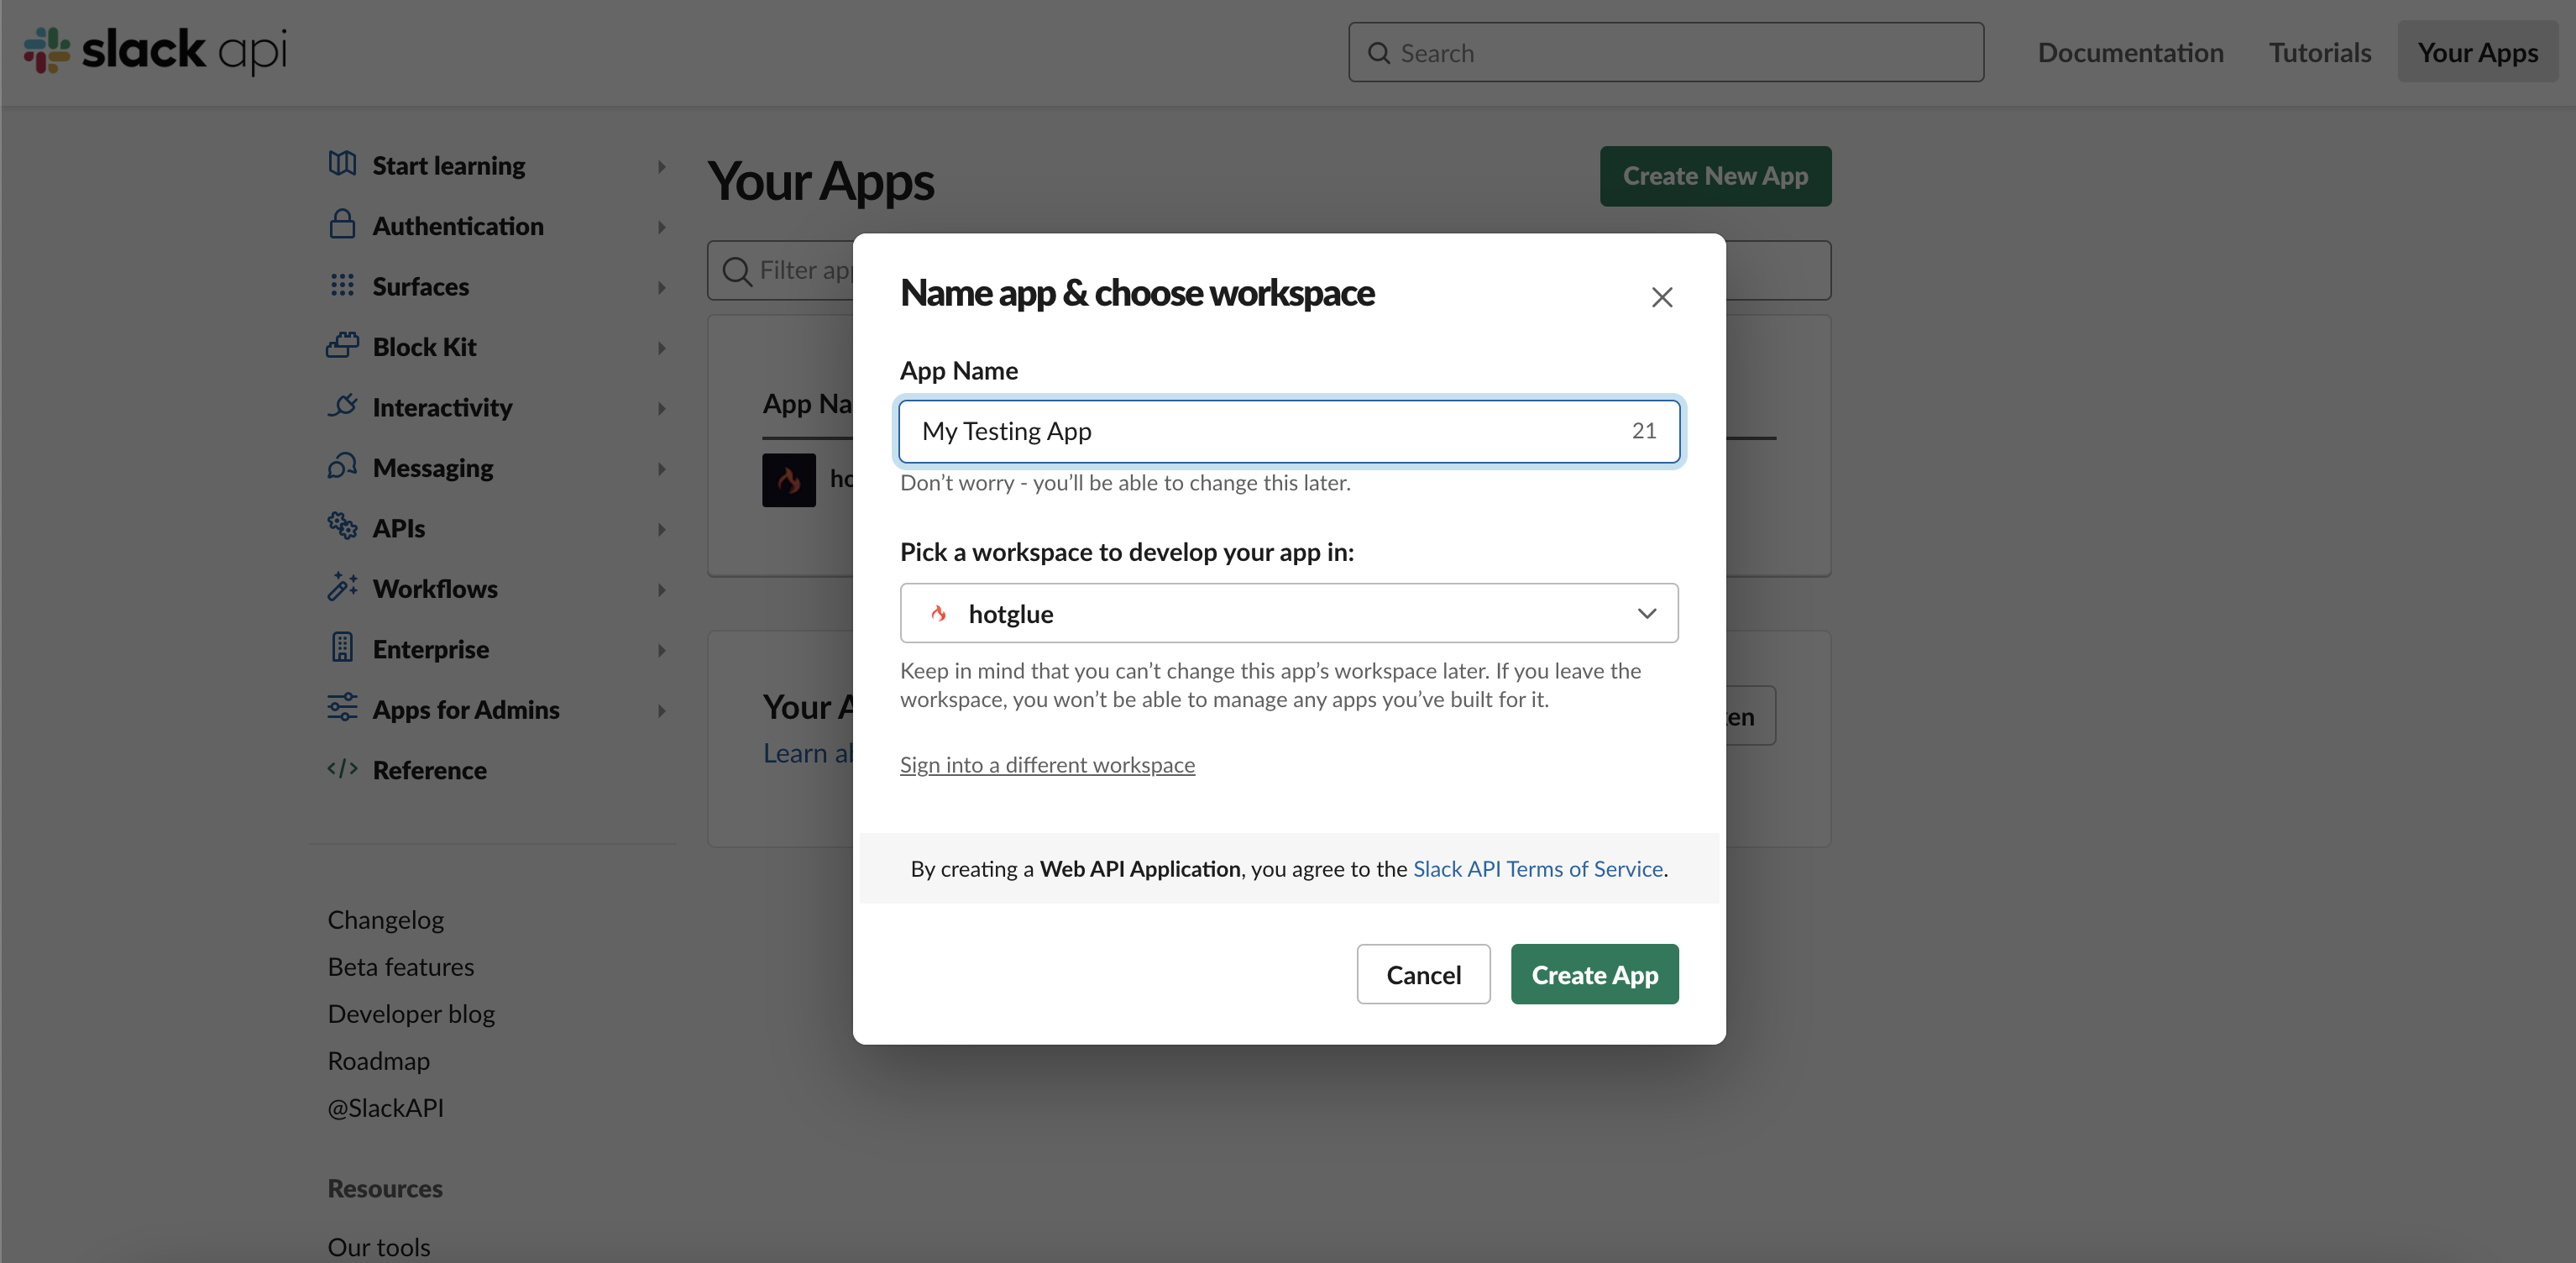This screenshot has width=2576, height=1263.
Task: Close the Name app dialog
Action: (1661, 297)
